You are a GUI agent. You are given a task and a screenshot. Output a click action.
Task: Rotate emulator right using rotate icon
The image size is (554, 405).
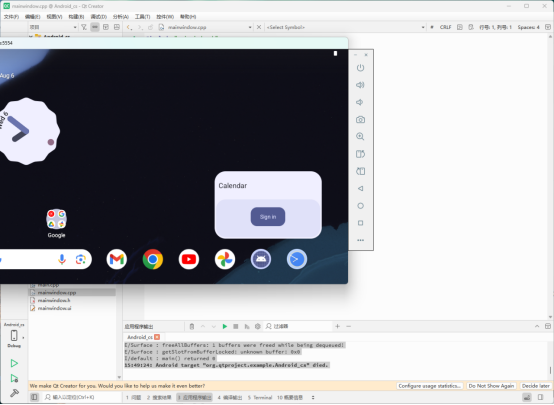(x=360, y=171)
